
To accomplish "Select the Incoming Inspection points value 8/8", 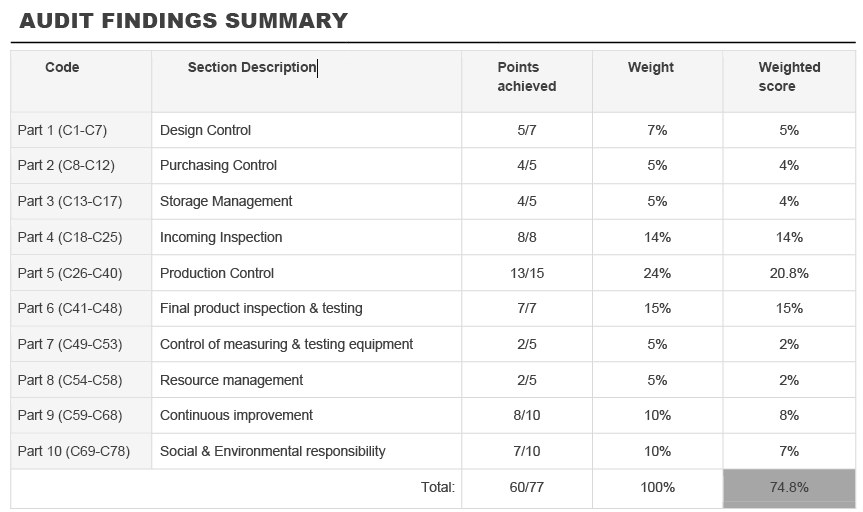I will [527, 237].
